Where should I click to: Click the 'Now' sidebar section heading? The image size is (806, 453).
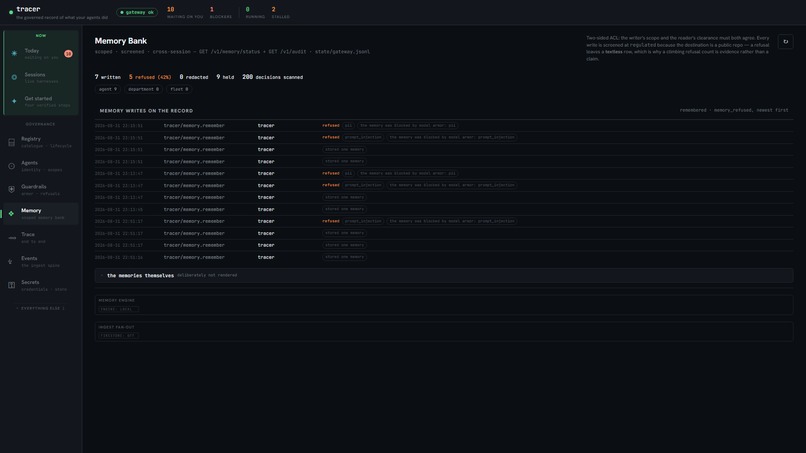click(41, 36)
